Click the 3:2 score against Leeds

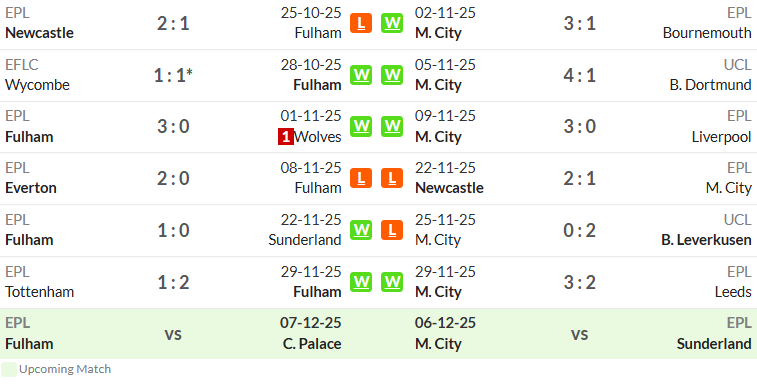(x=579, y=283)
